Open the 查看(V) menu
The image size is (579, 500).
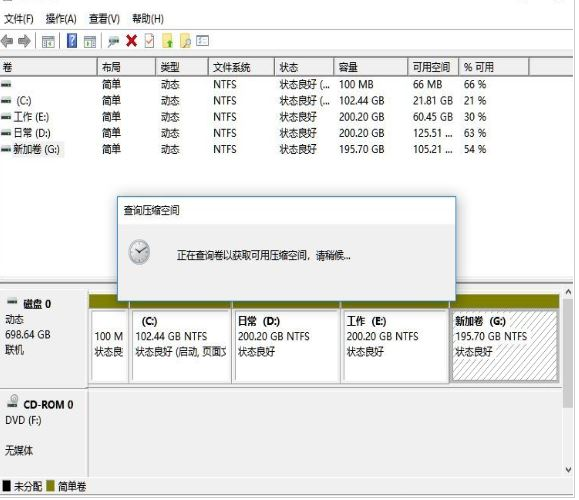pyautogui.click(x=105, y=19)
